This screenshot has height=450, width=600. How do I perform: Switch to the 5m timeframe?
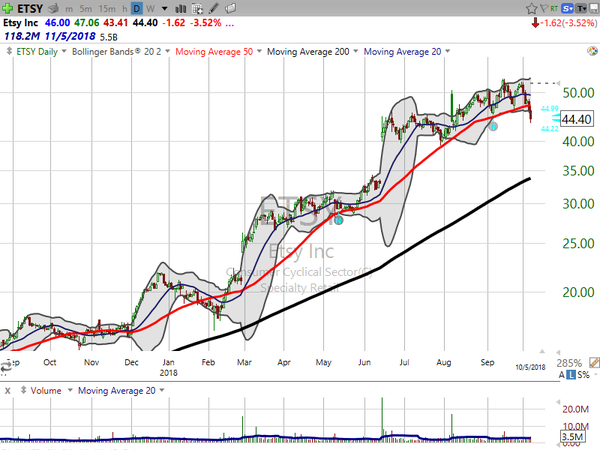click(x=86, y=9)
